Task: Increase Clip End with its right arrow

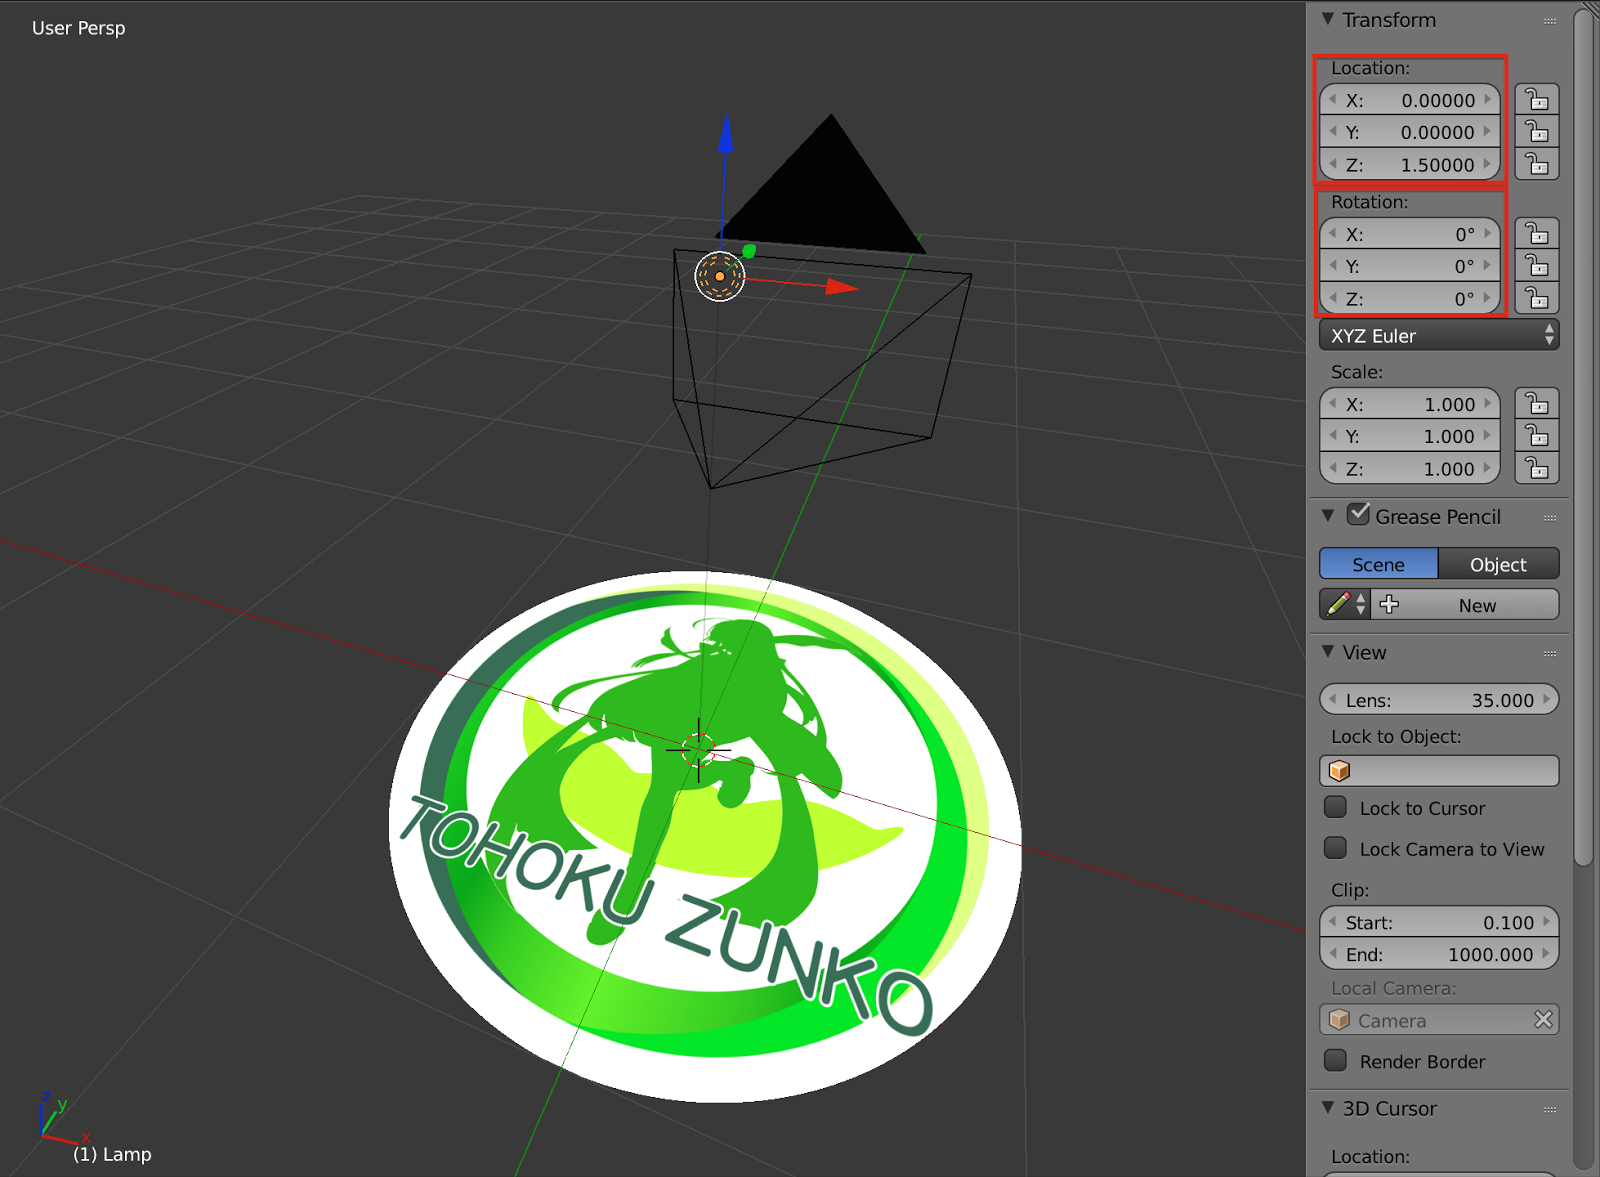Action: [1546, 954]
